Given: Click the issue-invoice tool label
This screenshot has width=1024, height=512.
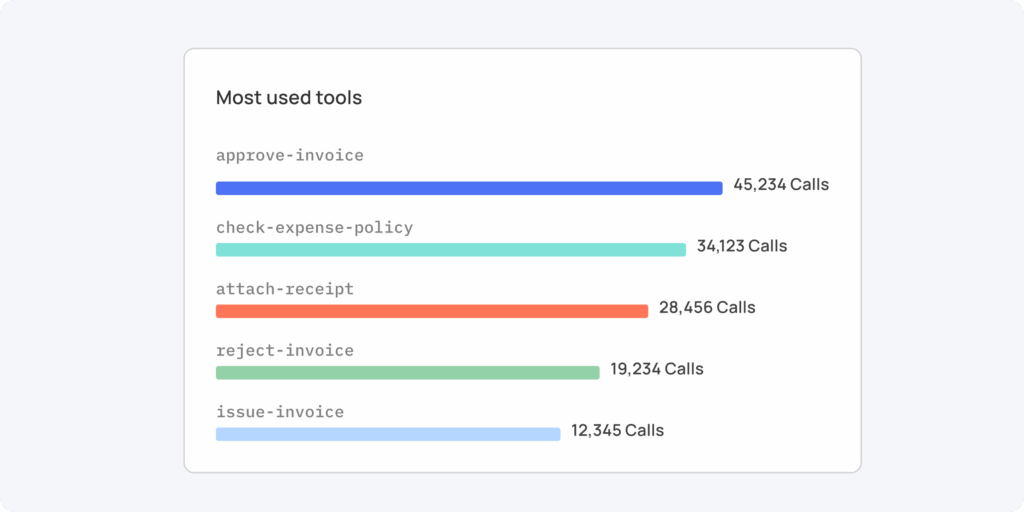Looking at the screenshot, I should 280,412.
